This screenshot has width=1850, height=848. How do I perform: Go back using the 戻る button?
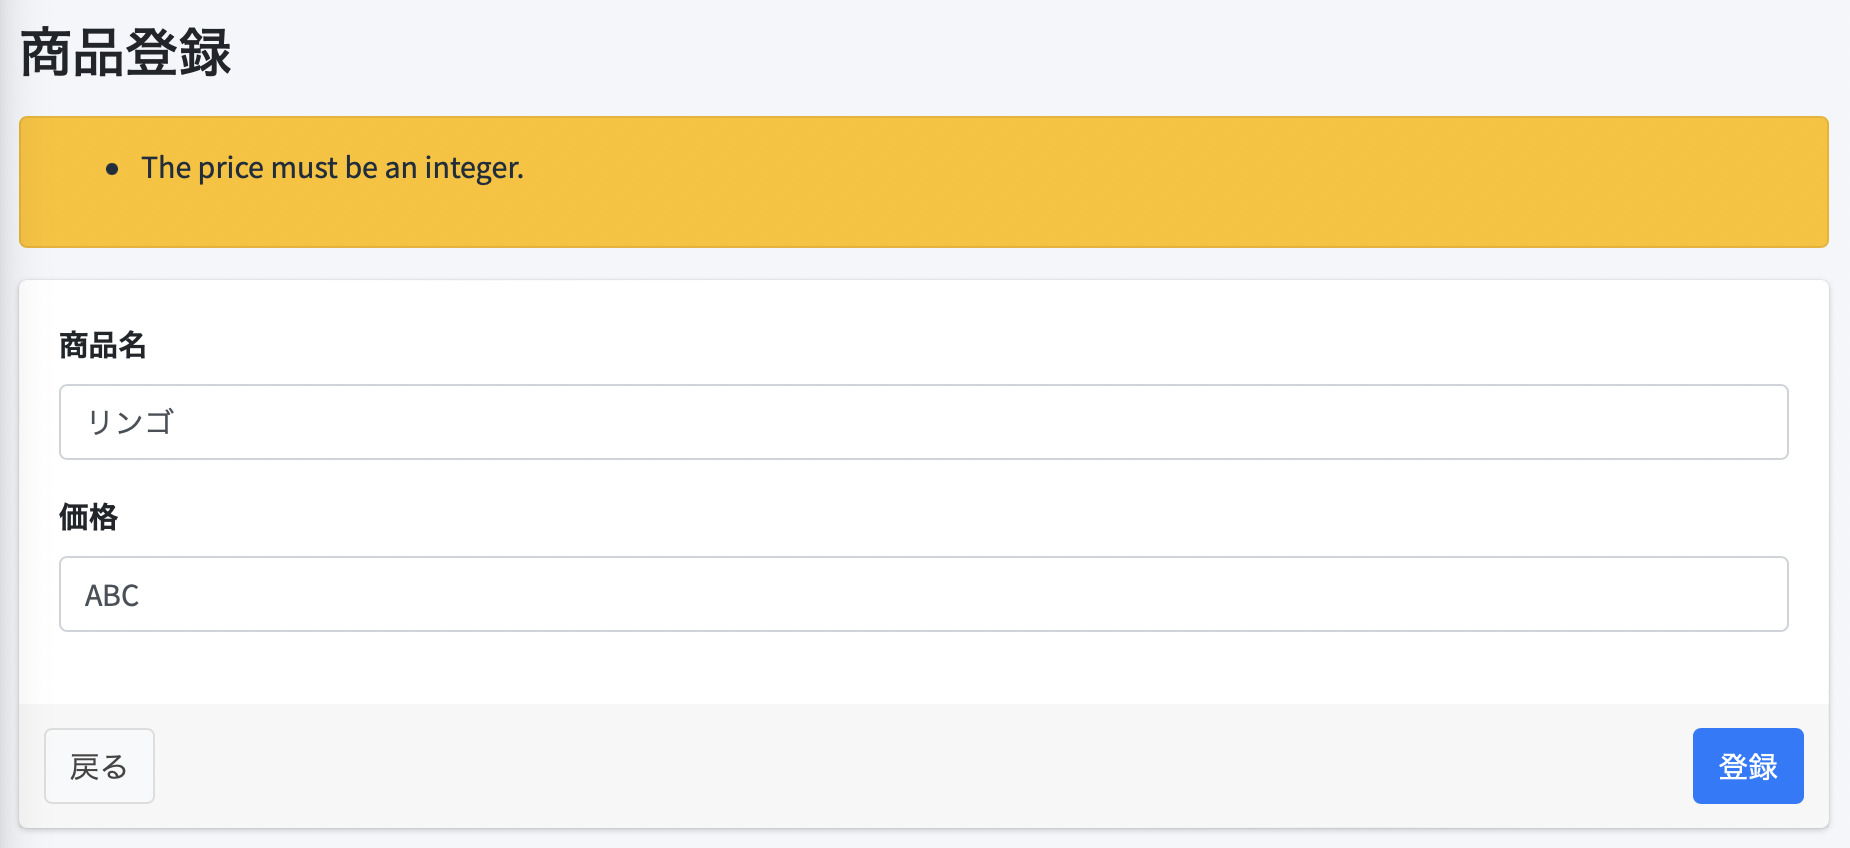pos(99,766)
